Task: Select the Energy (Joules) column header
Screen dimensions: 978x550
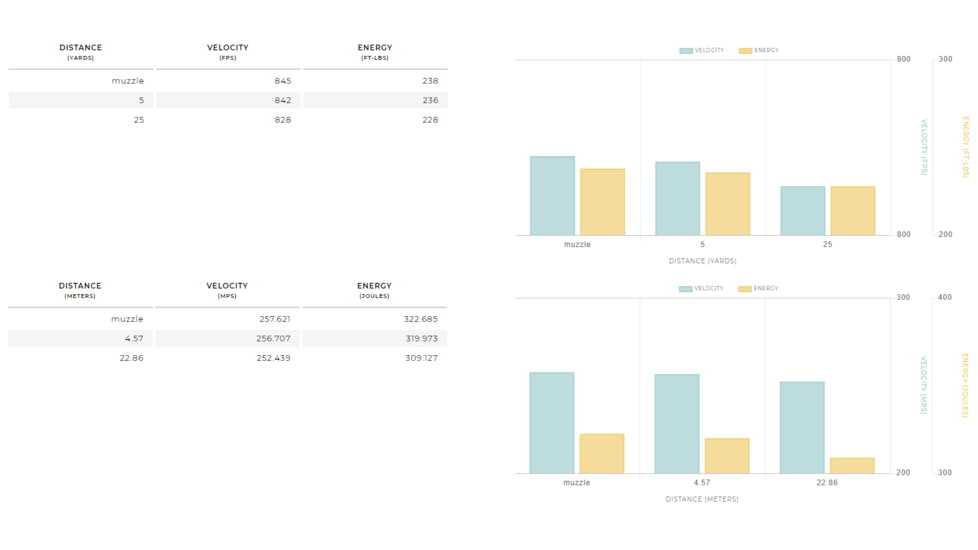Action: 374,290
